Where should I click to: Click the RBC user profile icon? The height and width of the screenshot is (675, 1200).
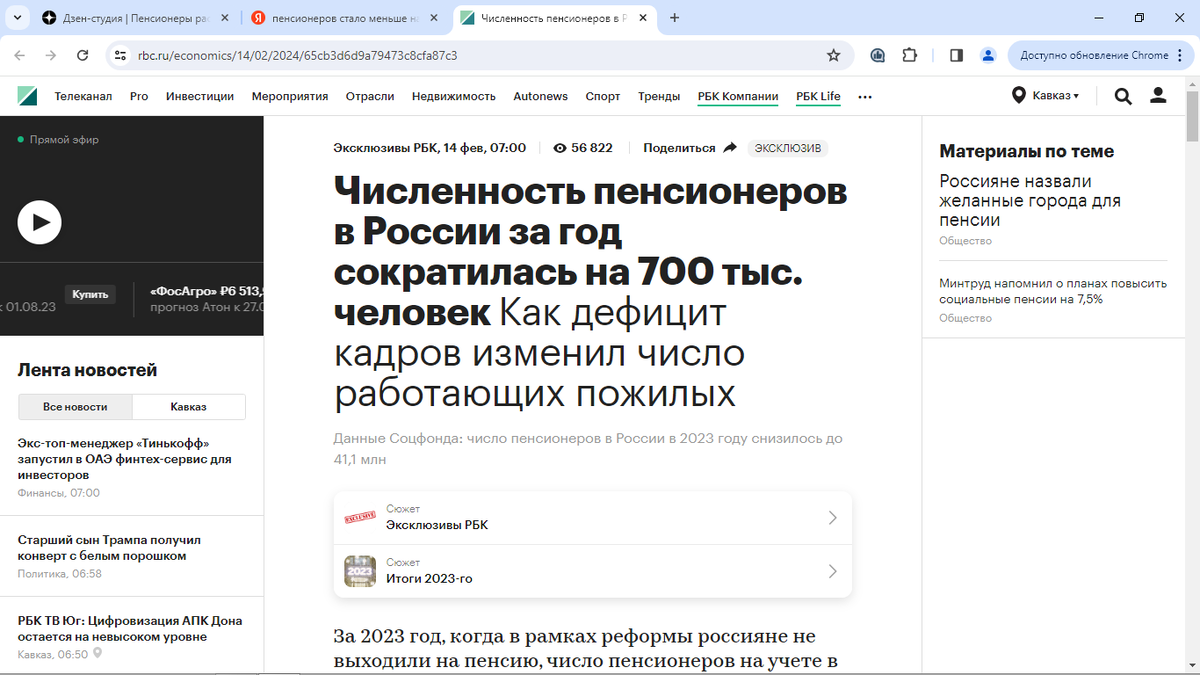click(1157, 96)
